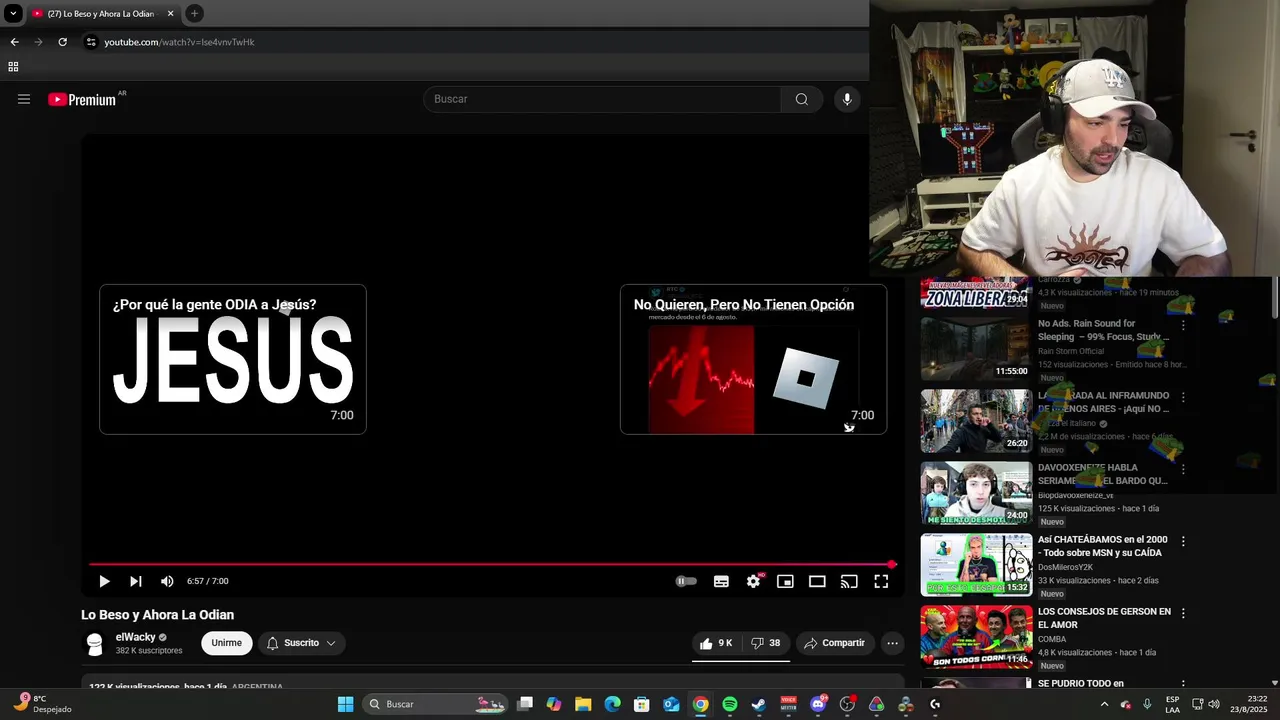
Task: Open options for the GERSON consejos video
Action: [1183, 613]
